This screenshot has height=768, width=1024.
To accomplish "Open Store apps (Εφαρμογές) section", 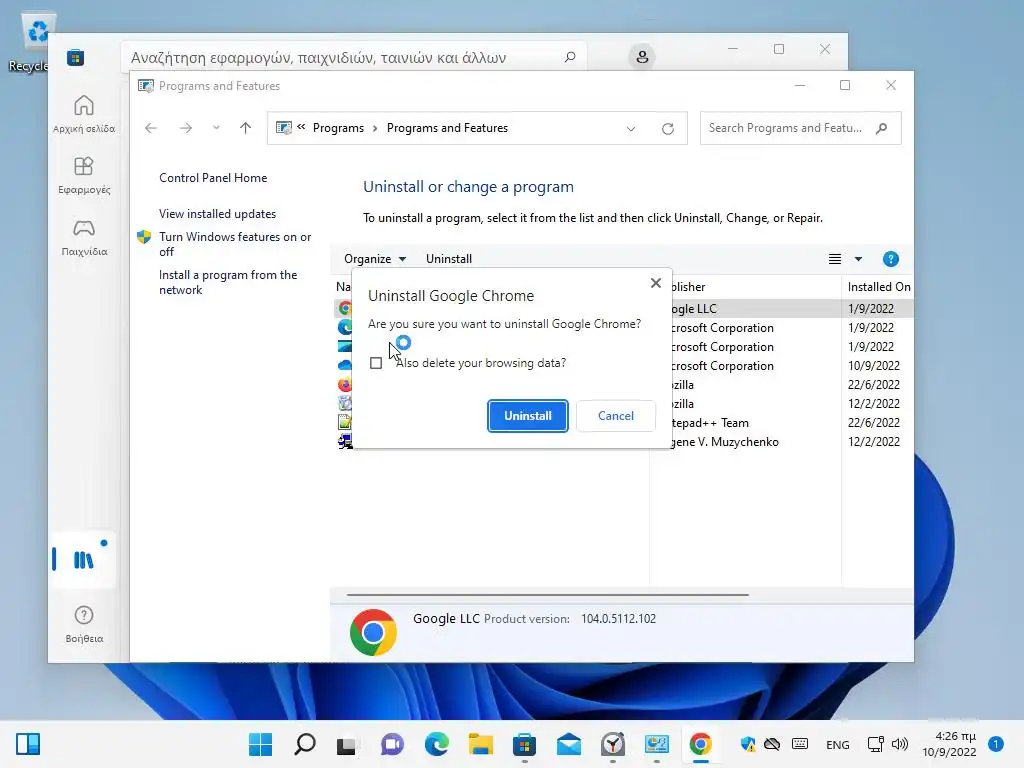I will coord(84,175).
